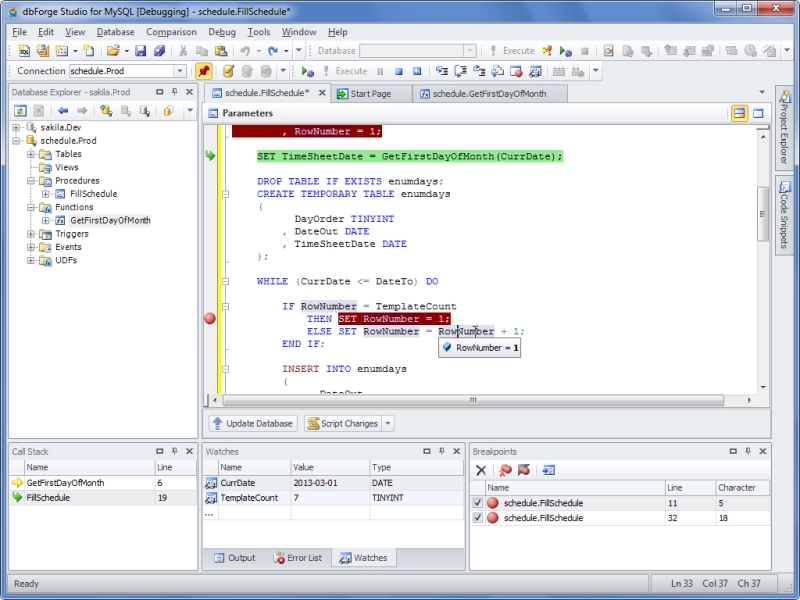
Task: Click the New Connection icon in Database Explorer
Action: [106, 110]
